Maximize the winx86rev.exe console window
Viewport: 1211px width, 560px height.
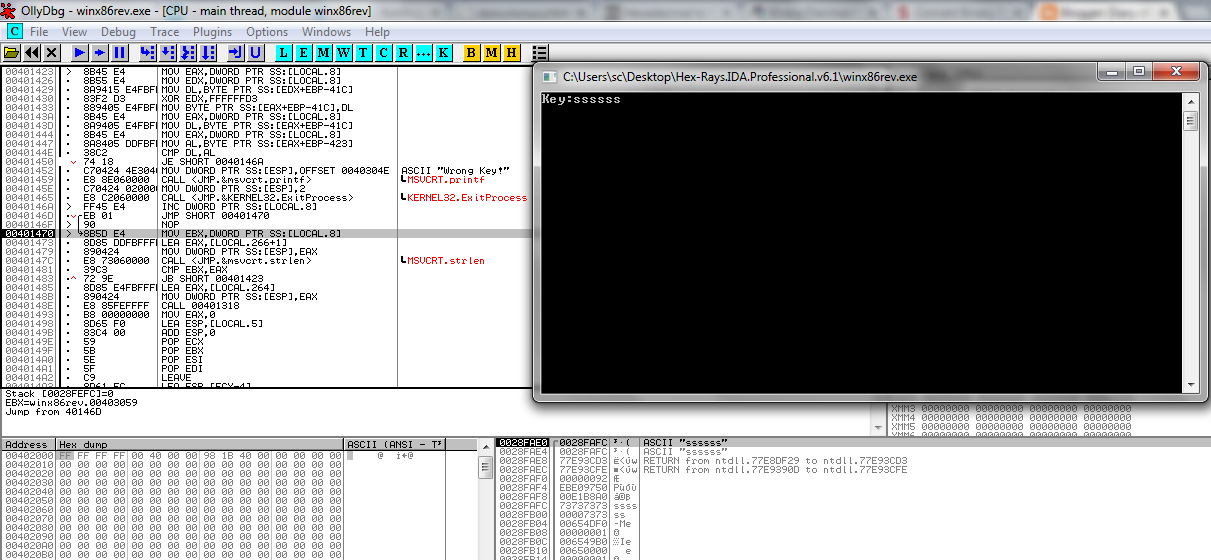coord(1139,72)
